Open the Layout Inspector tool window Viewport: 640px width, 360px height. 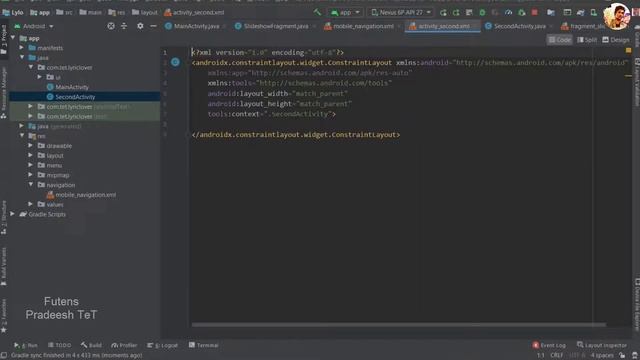(602, 345)
